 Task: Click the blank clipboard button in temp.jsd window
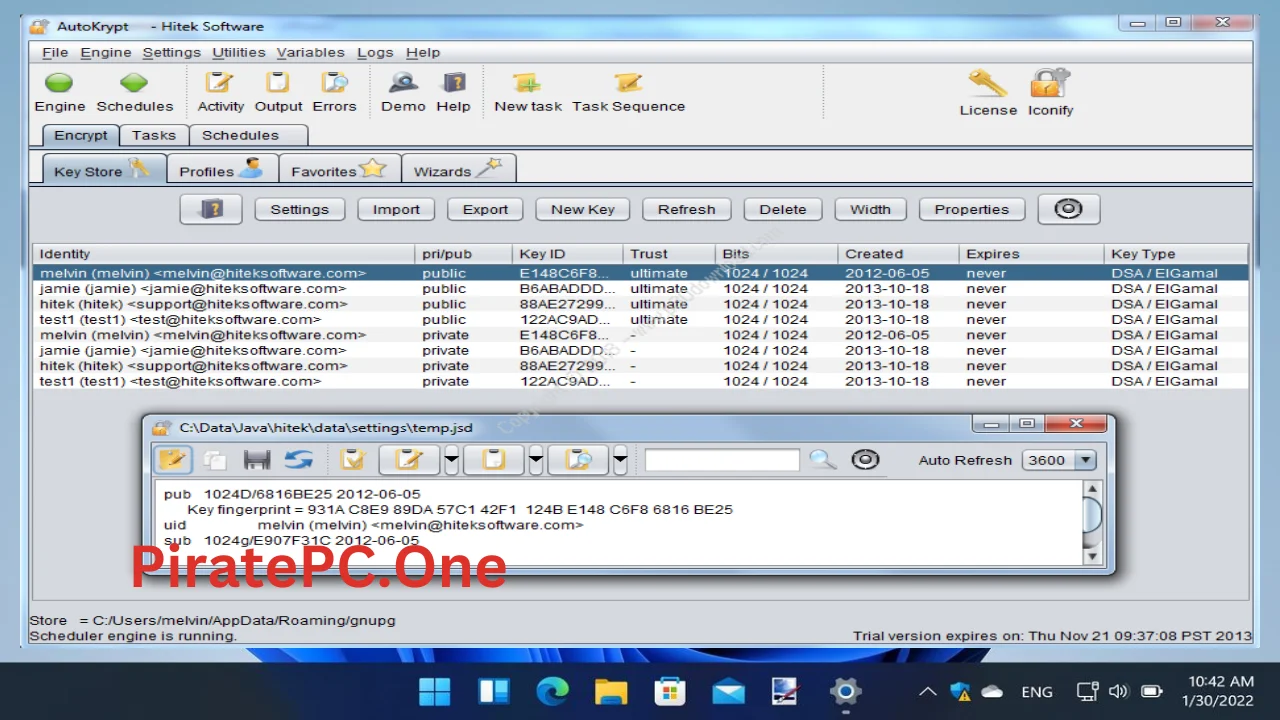pos(494,460)
